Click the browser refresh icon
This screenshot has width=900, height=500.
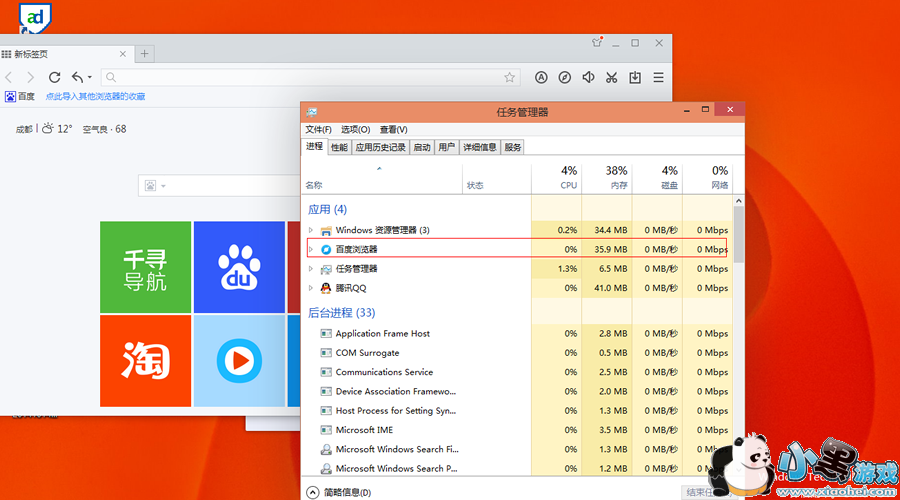click(x=55, y=77)
